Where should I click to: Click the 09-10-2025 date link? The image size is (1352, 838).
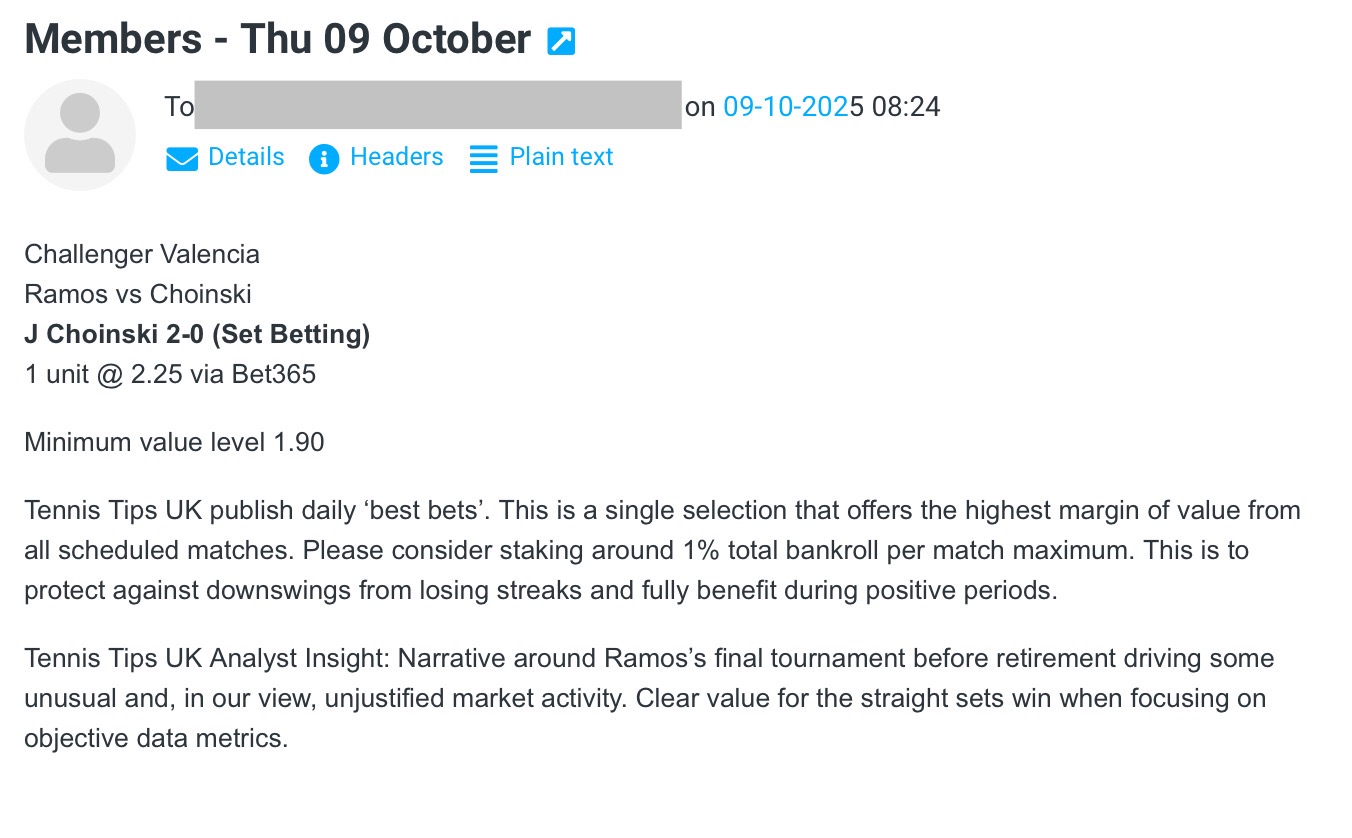click(785, 106)
